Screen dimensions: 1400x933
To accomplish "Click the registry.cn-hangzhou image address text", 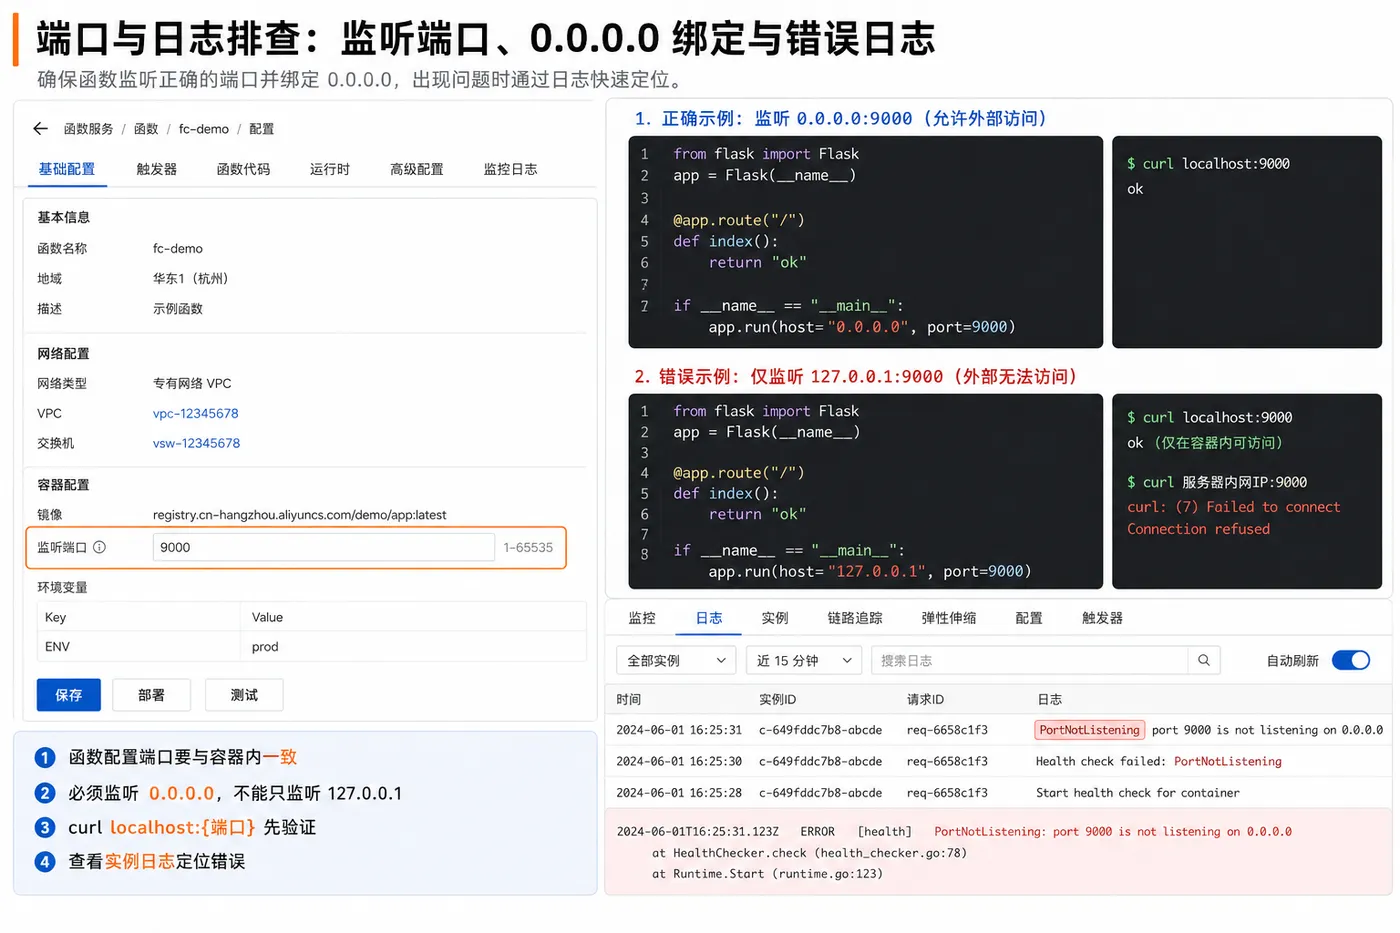I will pos(300,515).
